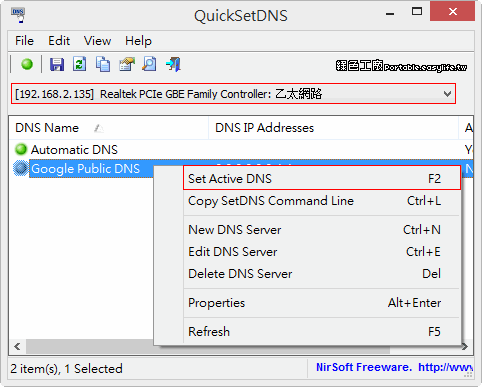This screenshot has height=387, width=482.
Task: Choose Refresh in context menu
Action: click(x=322, y=332)
